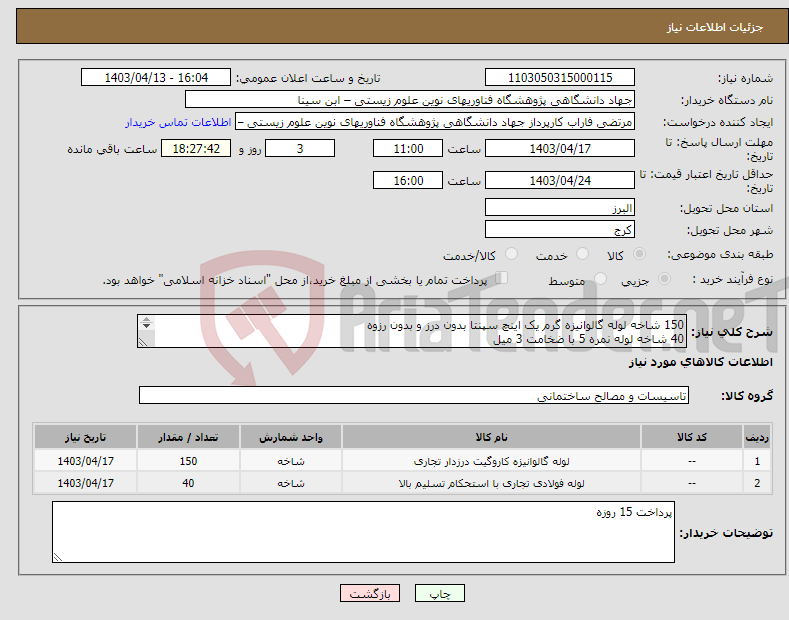
Task: Click row 2 item لوله فولادی تجاری با استحکام تسلیم بالا
Action: pyautogui.click(x=491, y=483)
